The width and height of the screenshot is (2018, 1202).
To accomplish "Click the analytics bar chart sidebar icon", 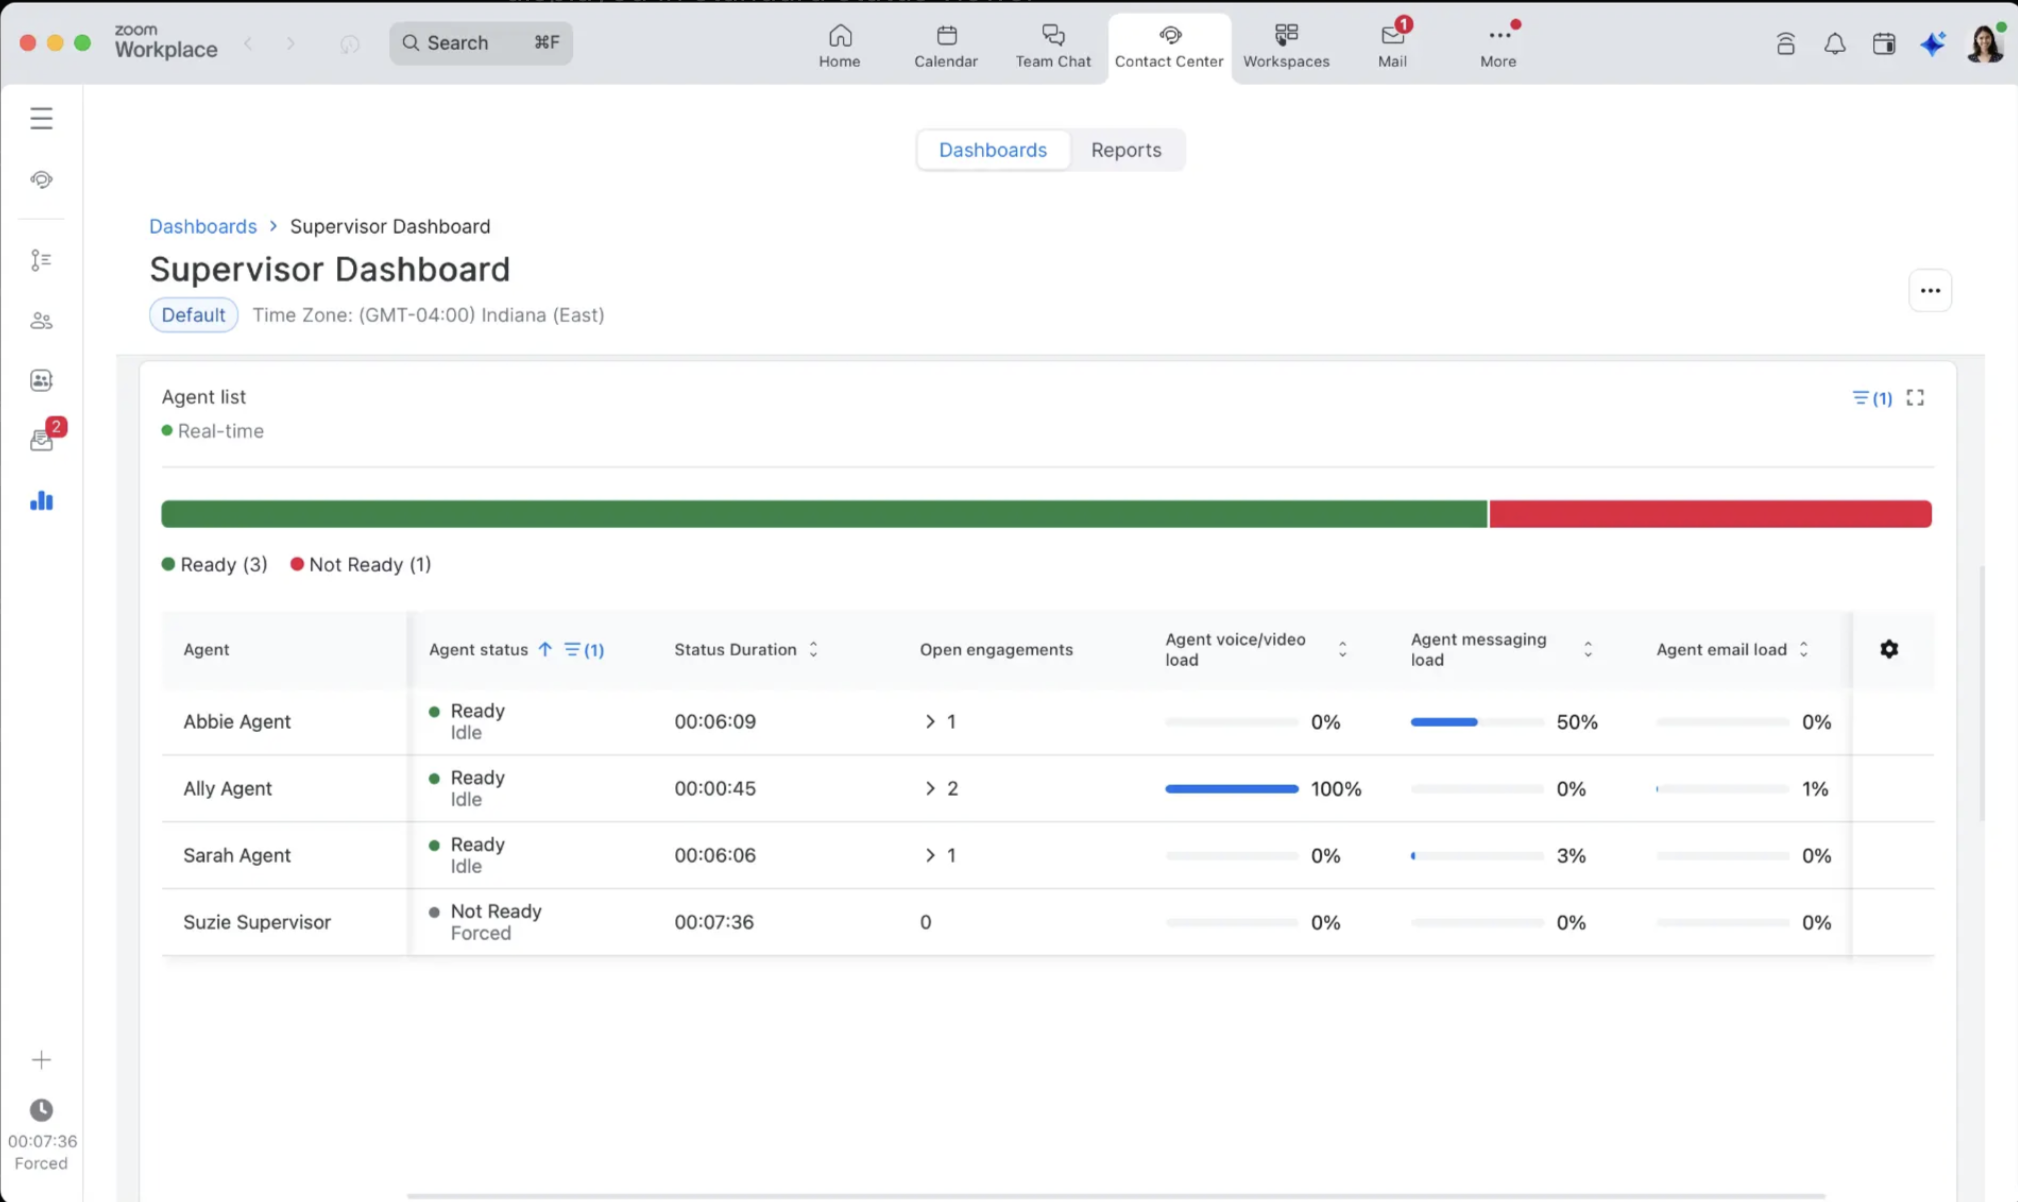I will tap(41, 501).
